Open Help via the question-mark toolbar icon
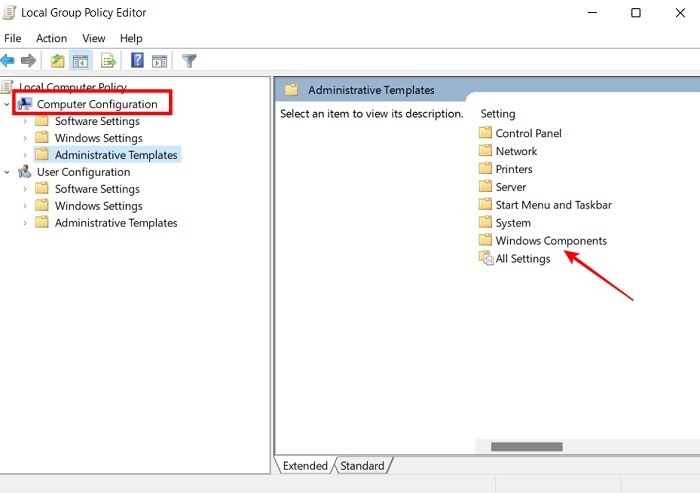Screen dimensions: 700x493 click(137, 60)
